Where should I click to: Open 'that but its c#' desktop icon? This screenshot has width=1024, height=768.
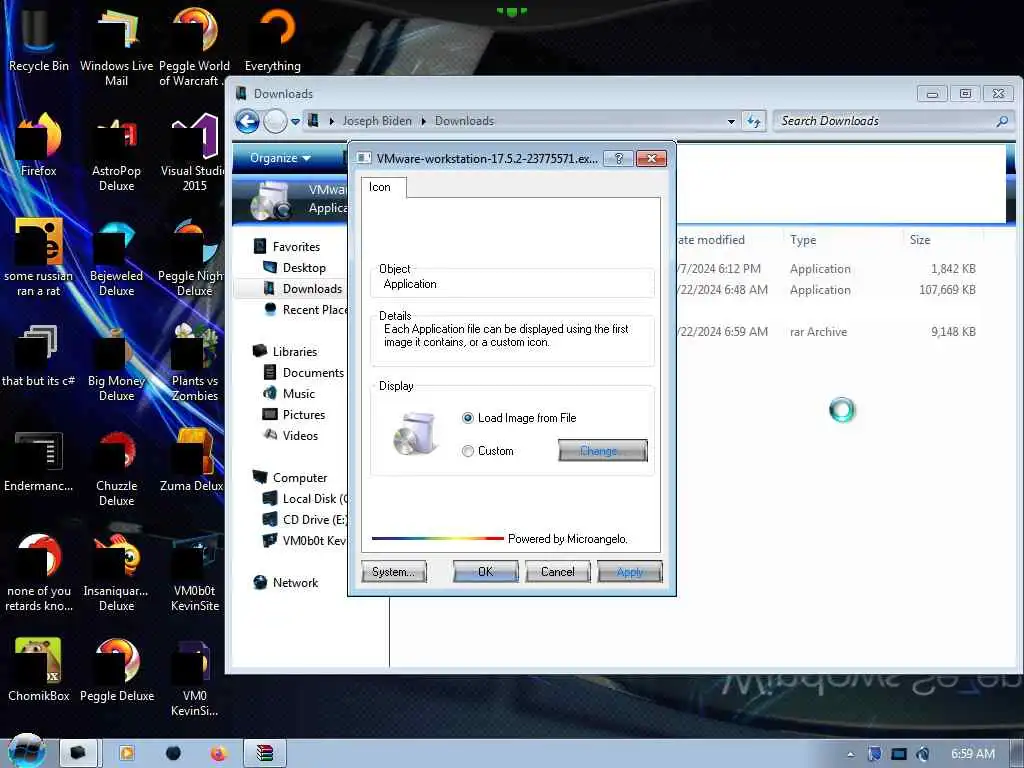click(x=38, y=356)
